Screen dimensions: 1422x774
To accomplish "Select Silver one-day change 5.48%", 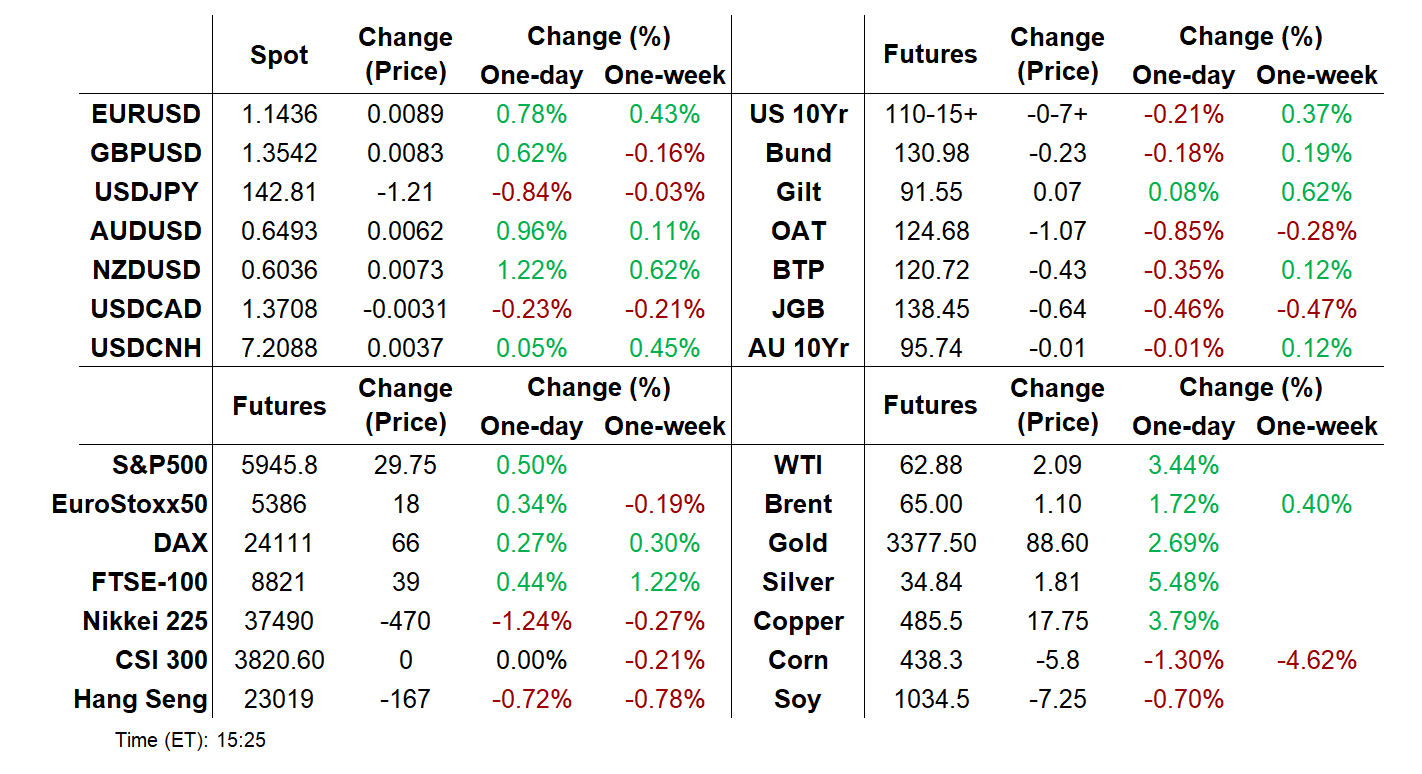I will pyautogui.click(x=1185, y=582).
